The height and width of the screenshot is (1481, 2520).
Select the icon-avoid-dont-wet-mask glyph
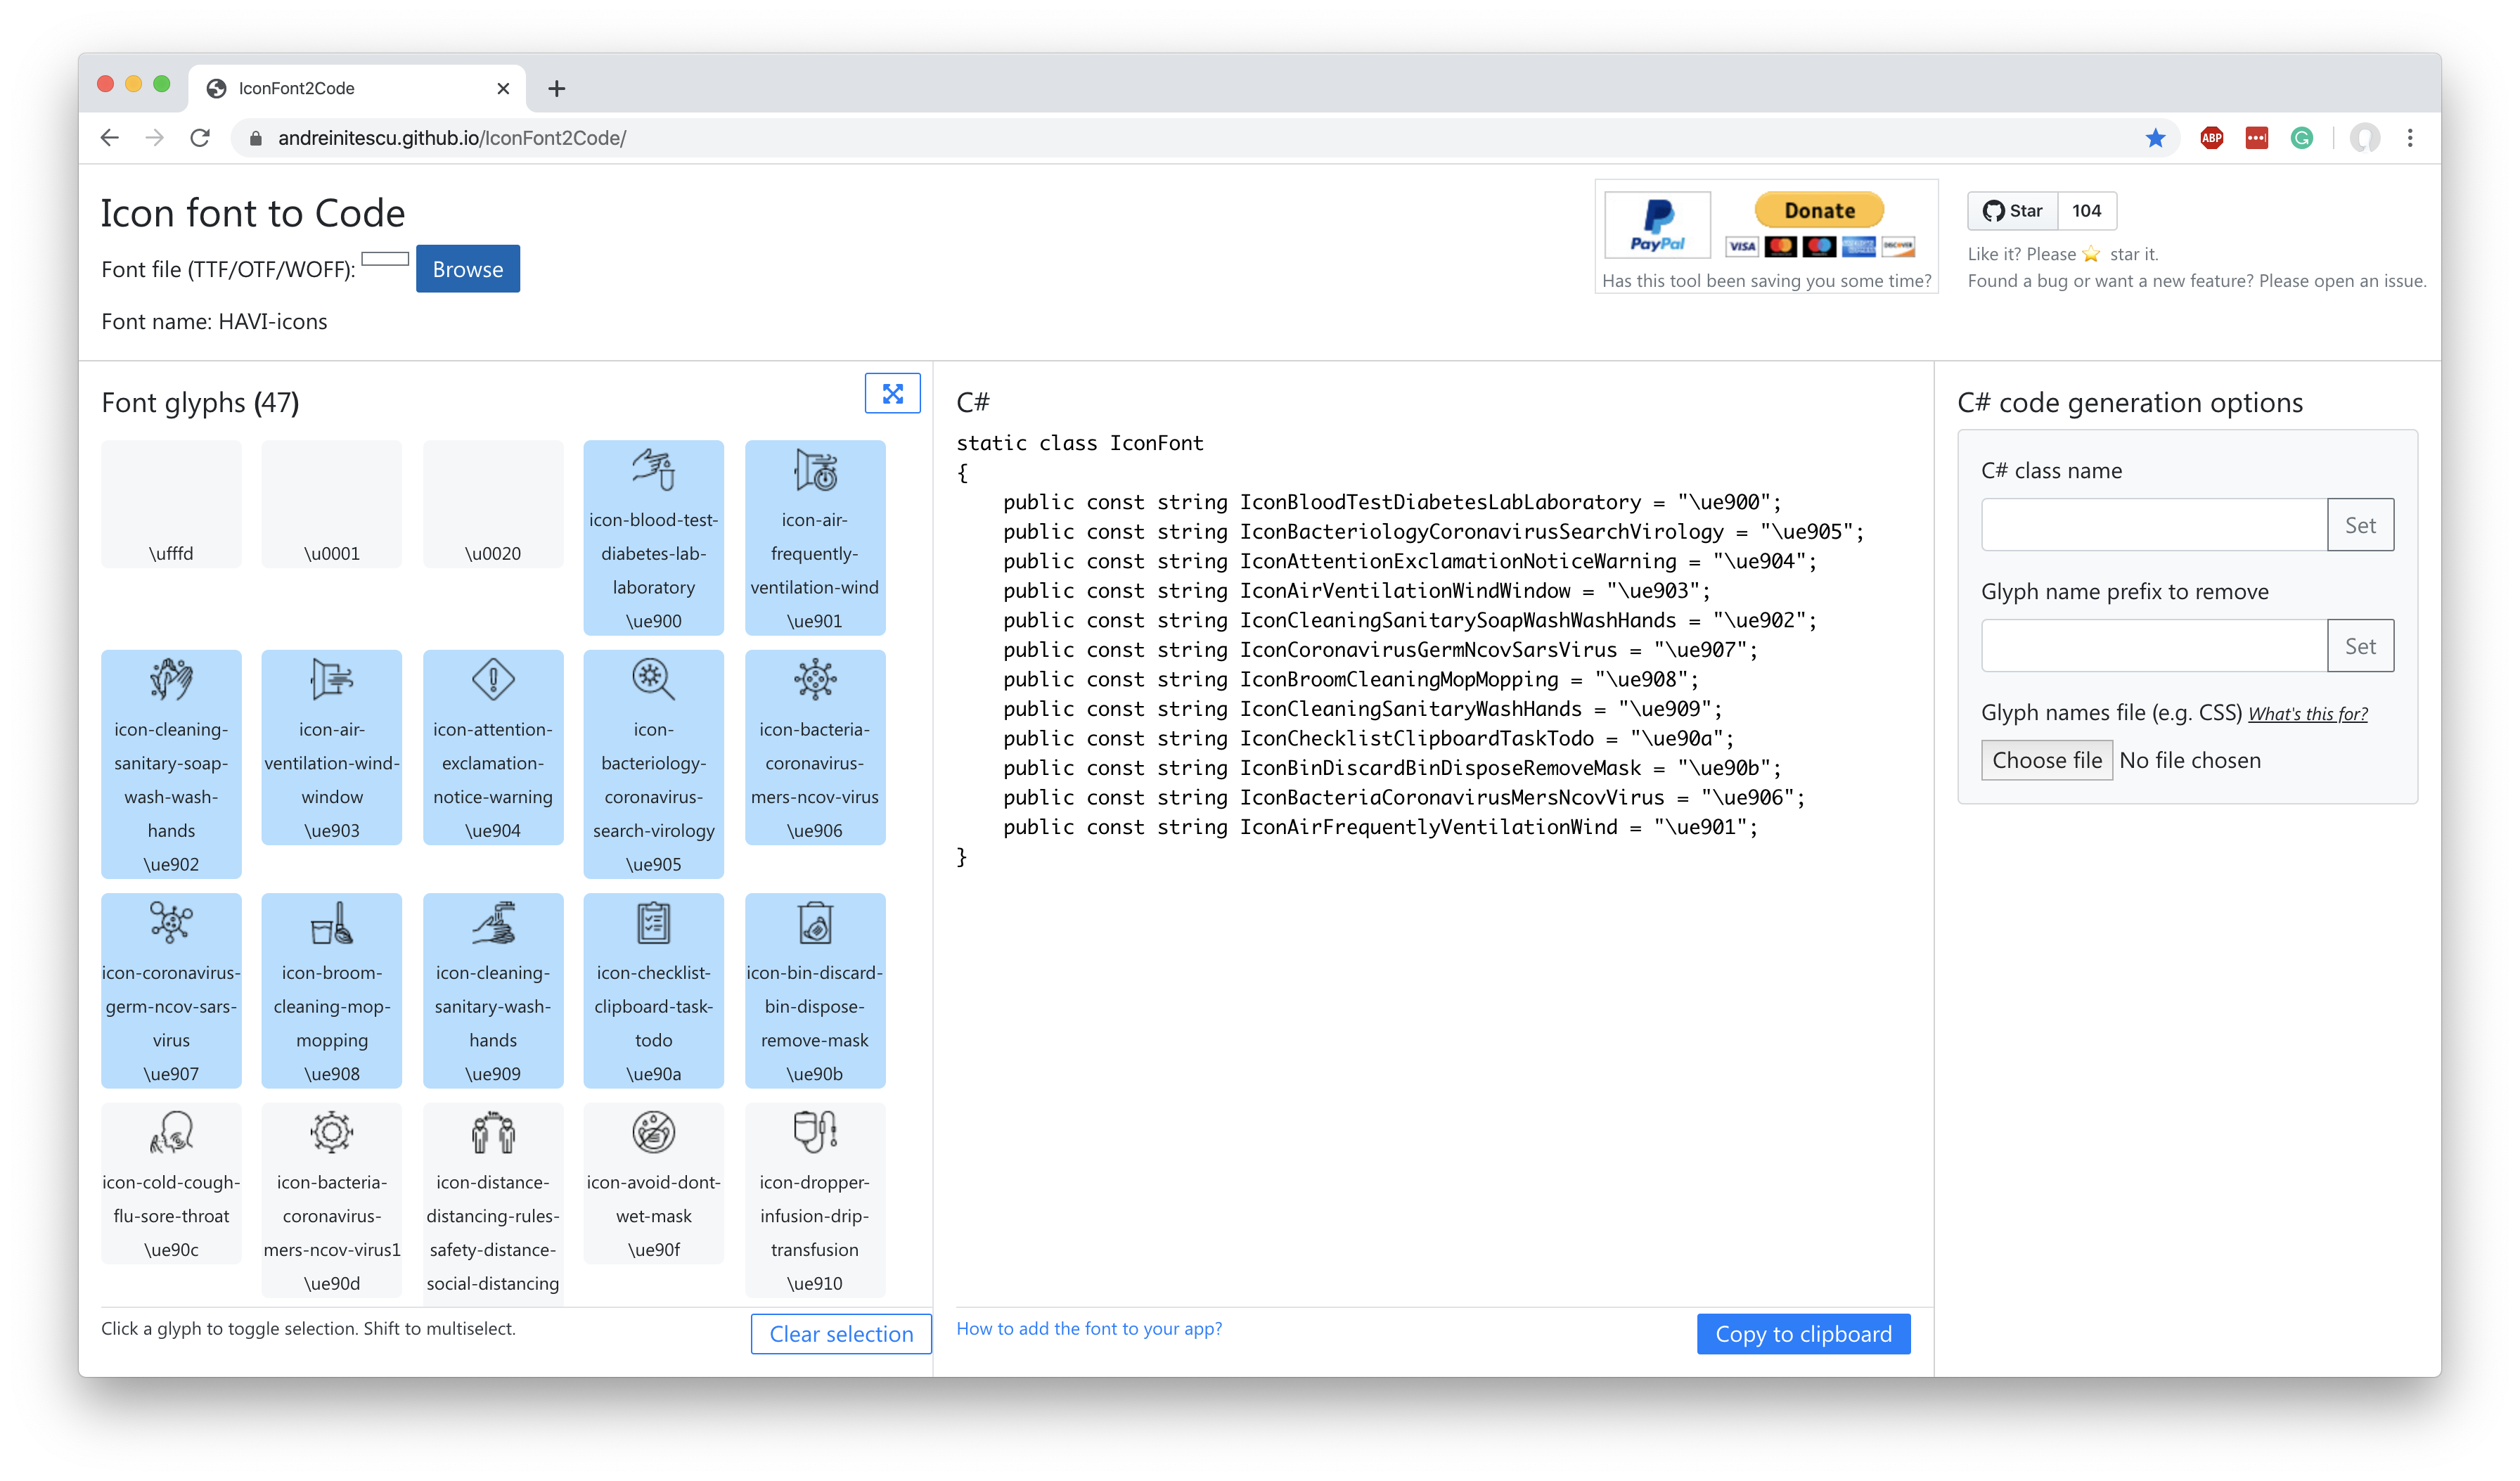(x=653, y=1183)
